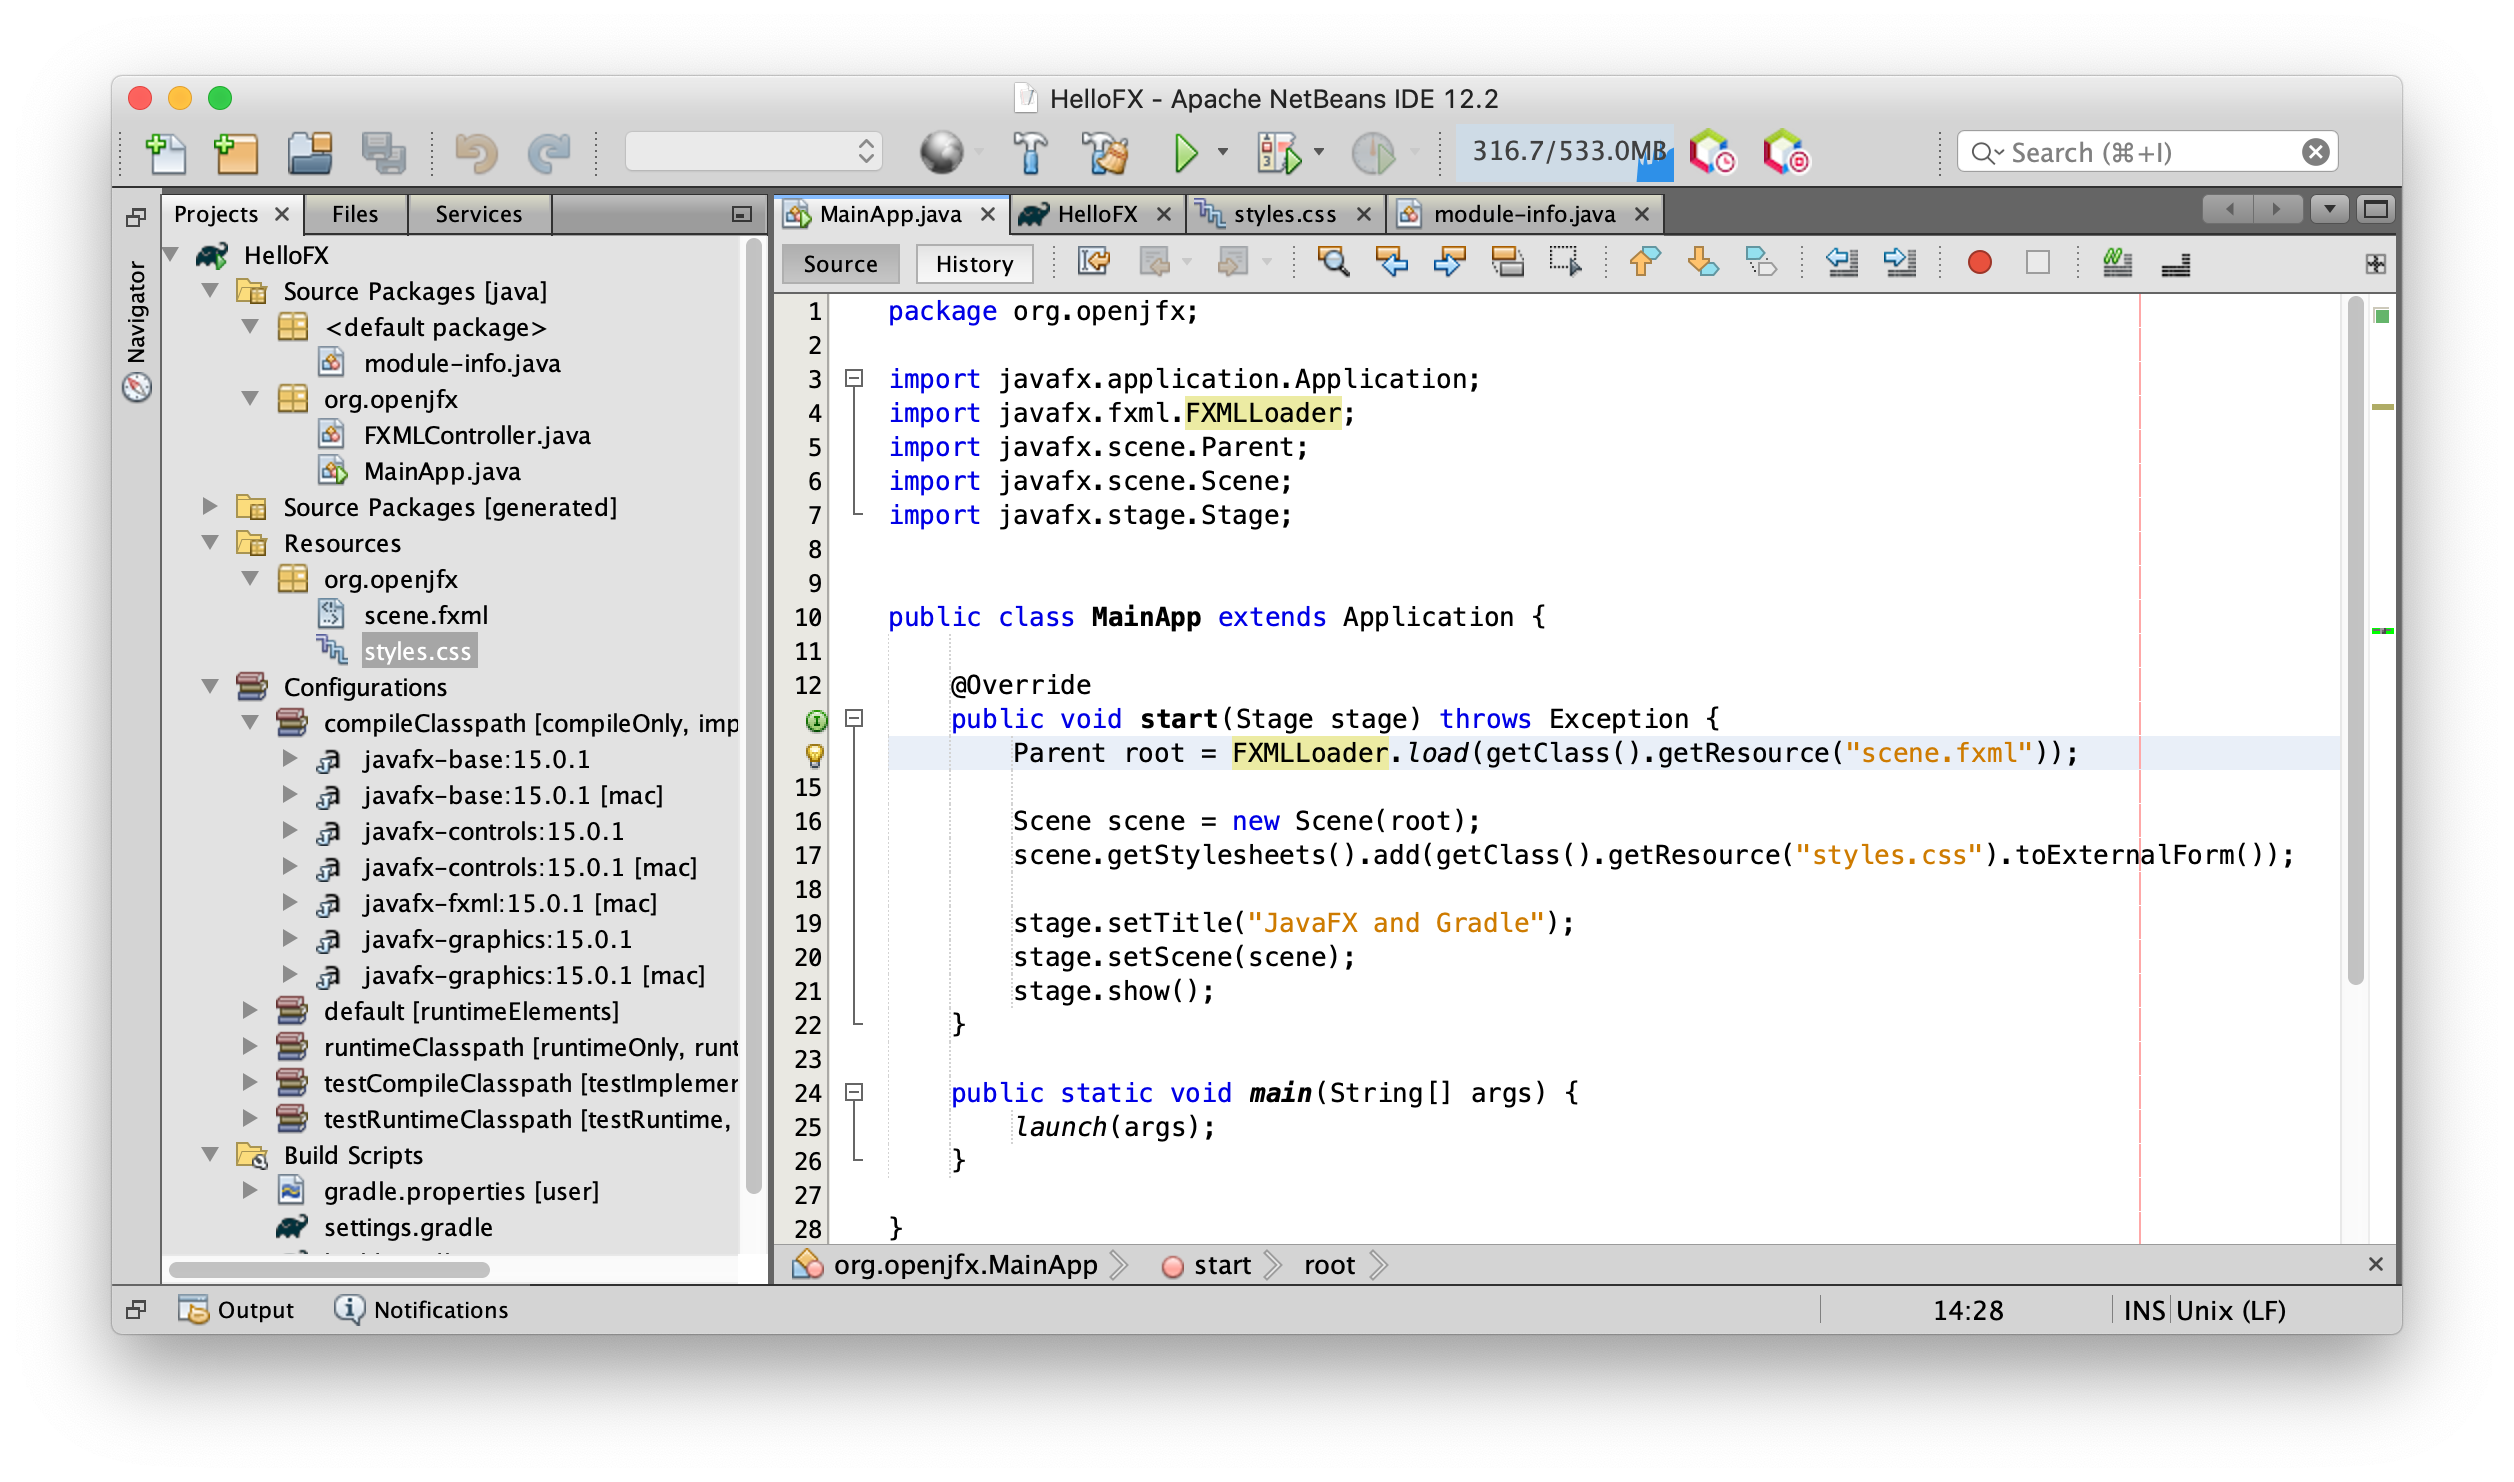Screen dimensions: 2514x1482
Task: Click the Clean and Build broom icon
Action: tap(1106, 153)
